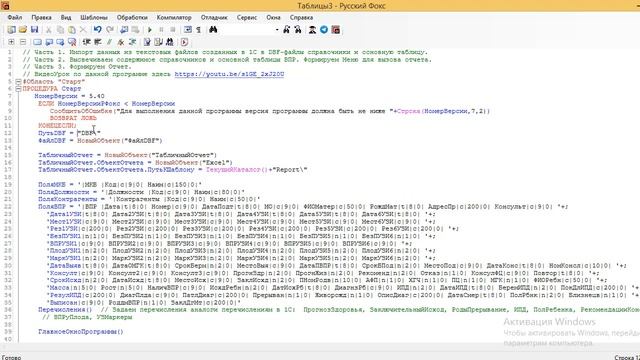640x360 pixels.
Task: Click line number 14 in the gutter
Action: point(9,148)
